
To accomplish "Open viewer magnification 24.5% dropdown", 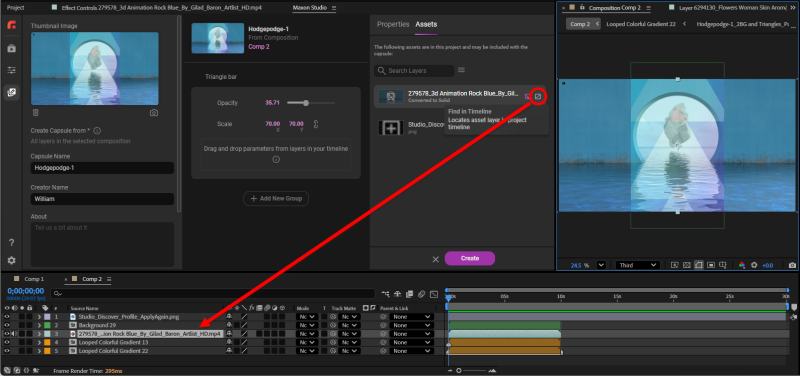I will [601, 265].
